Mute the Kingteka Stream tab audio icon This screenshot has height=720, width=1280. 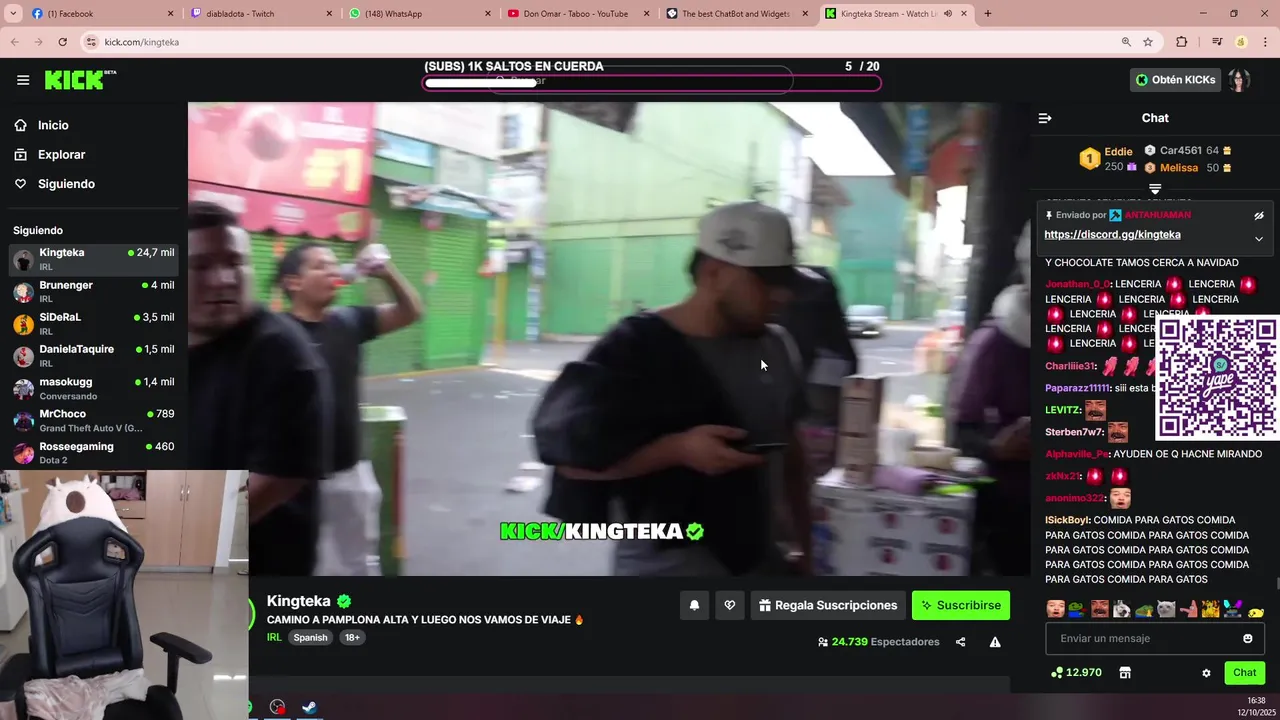pos(947,14)
